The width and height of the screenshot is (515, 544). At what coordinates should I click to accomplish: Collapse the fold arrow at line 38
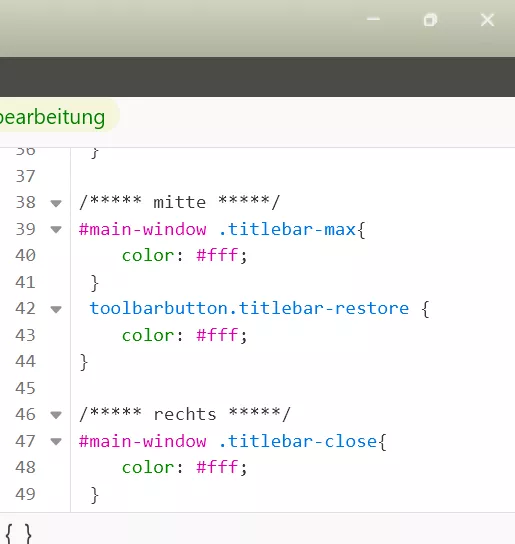pos(56,203)
